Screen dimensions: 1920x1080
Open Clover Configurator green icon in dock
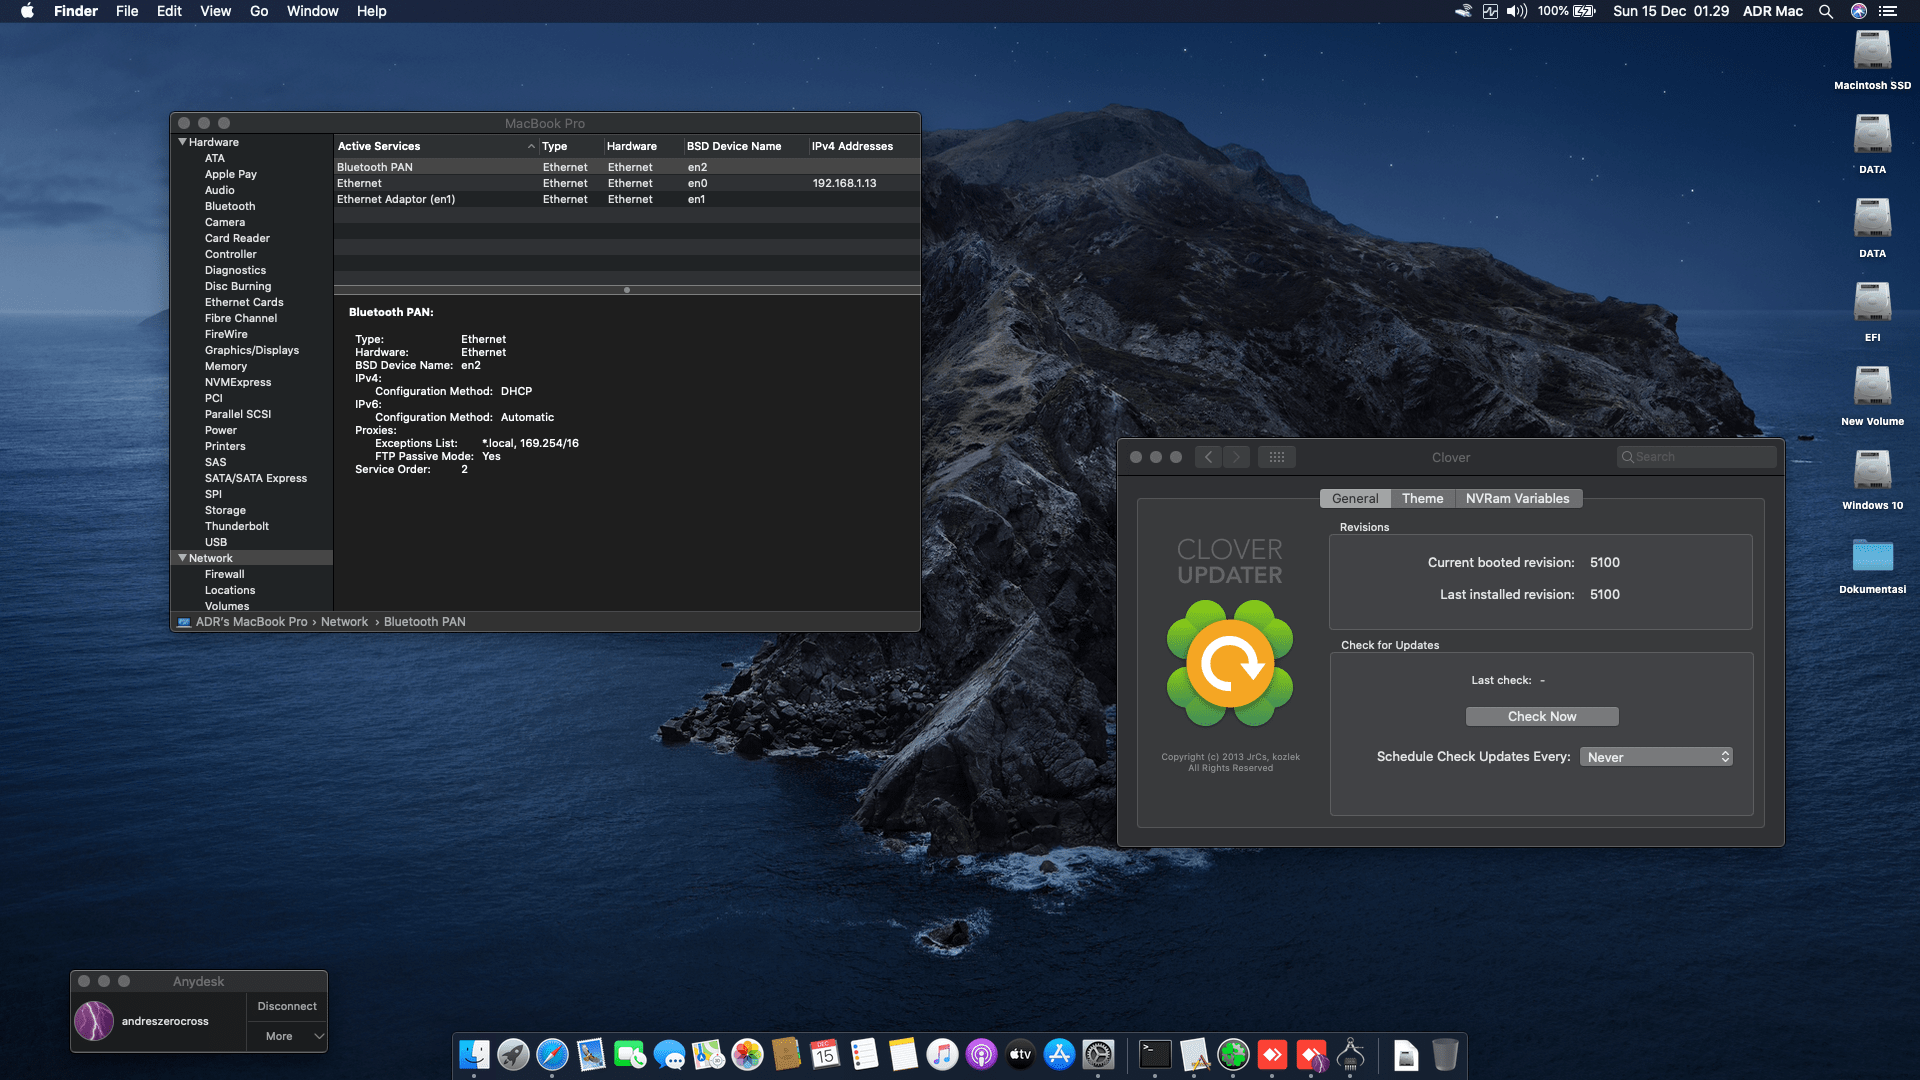pos(1233,1054)
